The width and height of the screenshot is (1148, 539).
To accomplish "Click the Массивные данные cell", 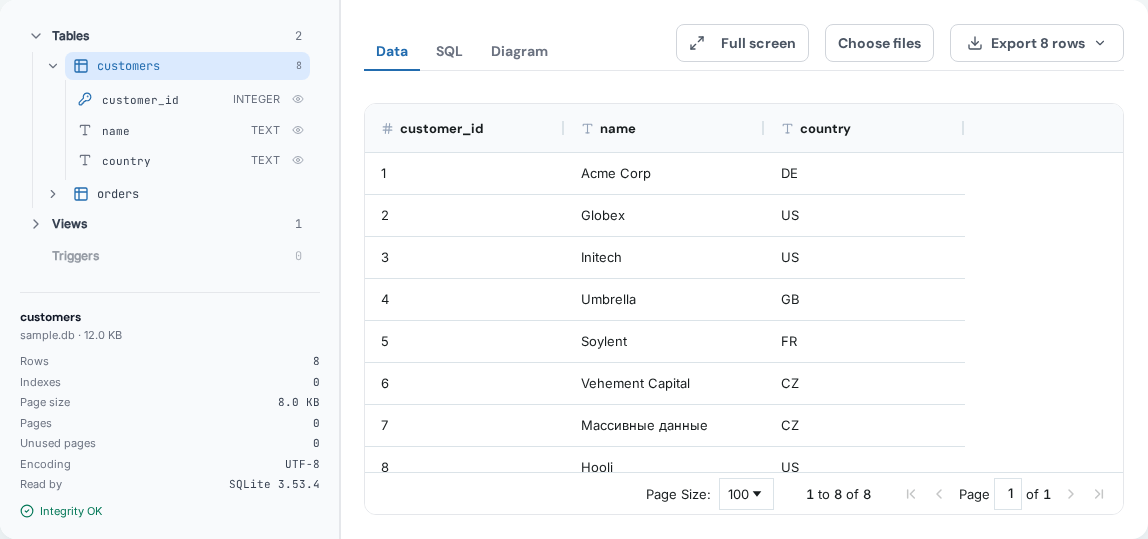I will 664,425.
